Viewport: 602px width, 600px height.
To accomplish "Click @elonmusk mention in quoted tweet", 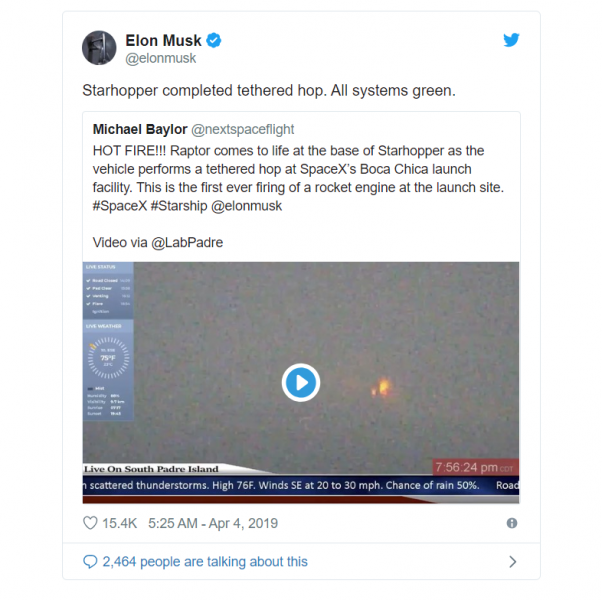I will (x=246, y=206).
